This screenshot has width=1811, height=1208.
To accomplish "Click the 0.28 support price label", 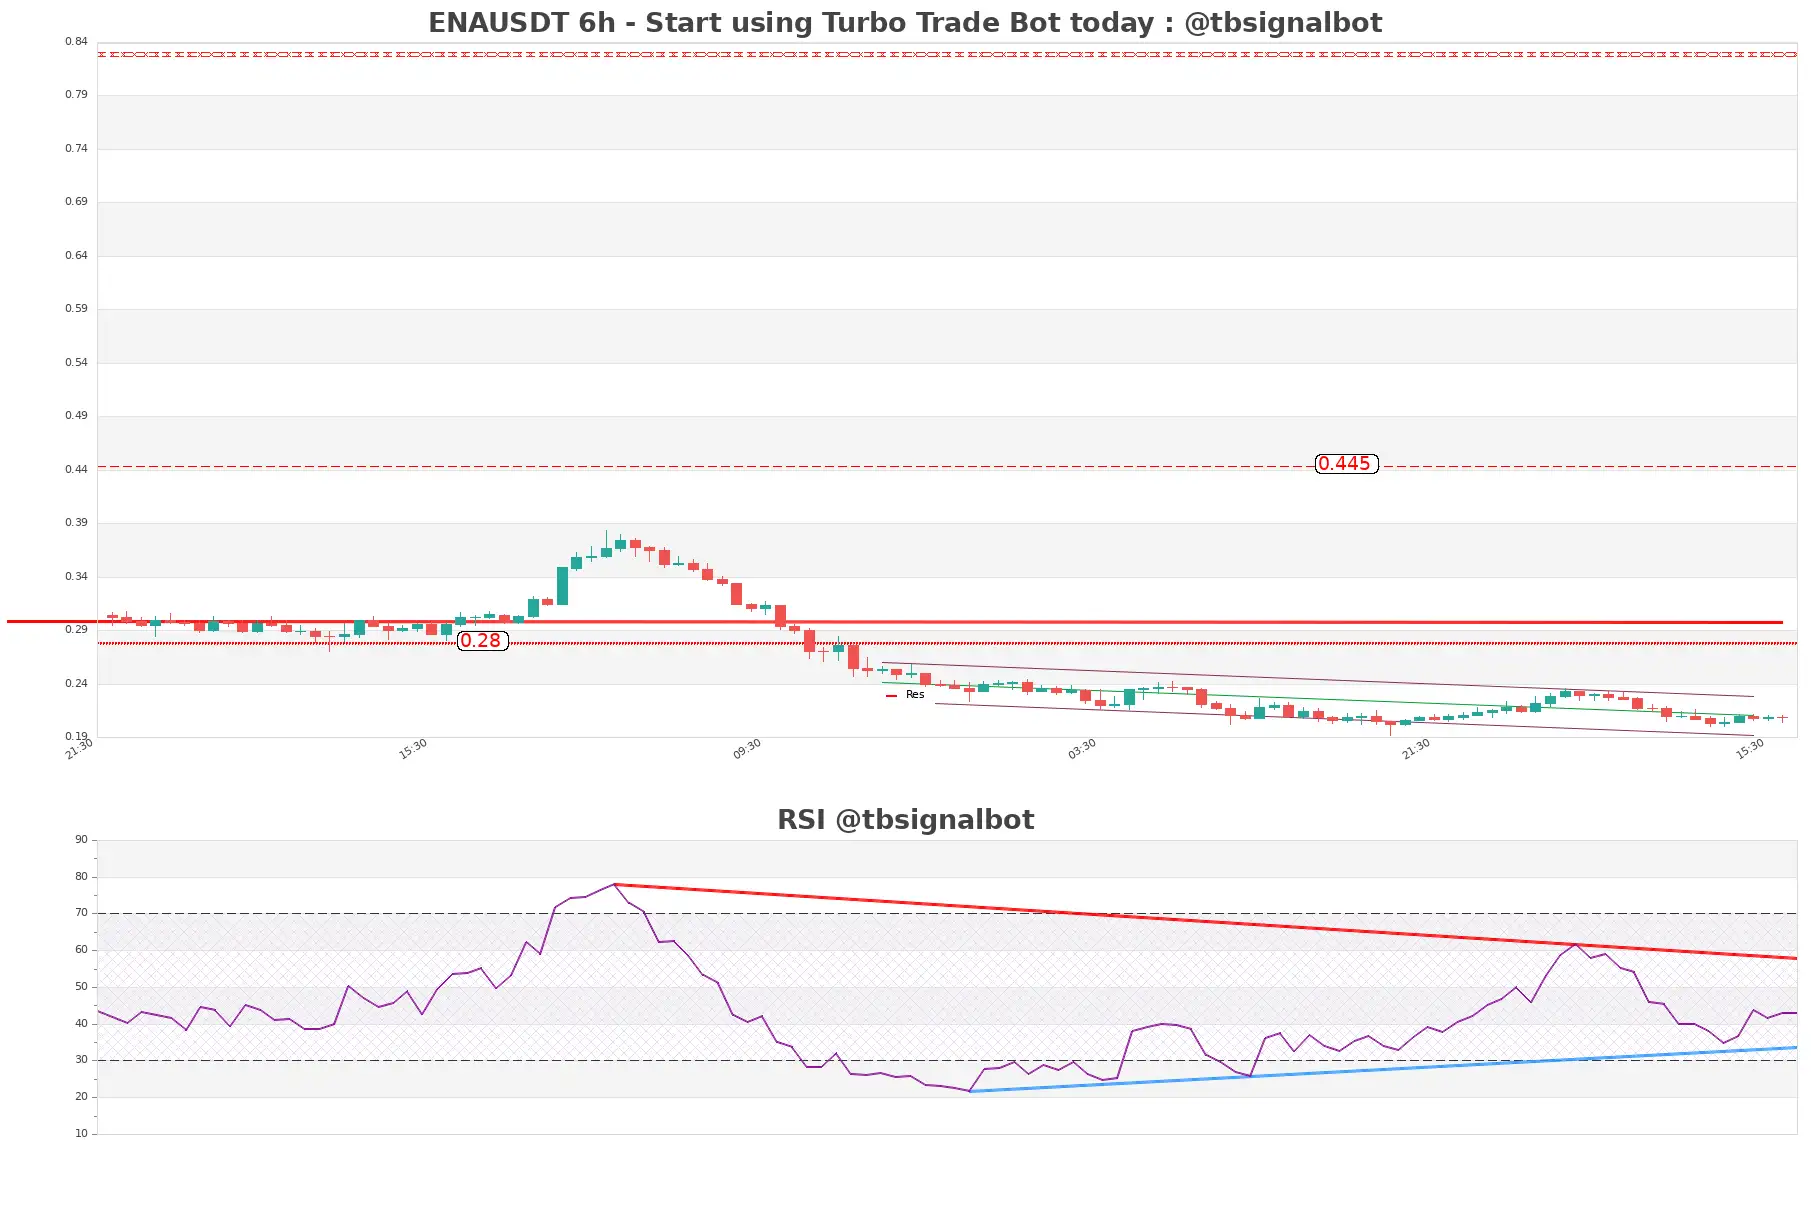I will click(482, 641).
